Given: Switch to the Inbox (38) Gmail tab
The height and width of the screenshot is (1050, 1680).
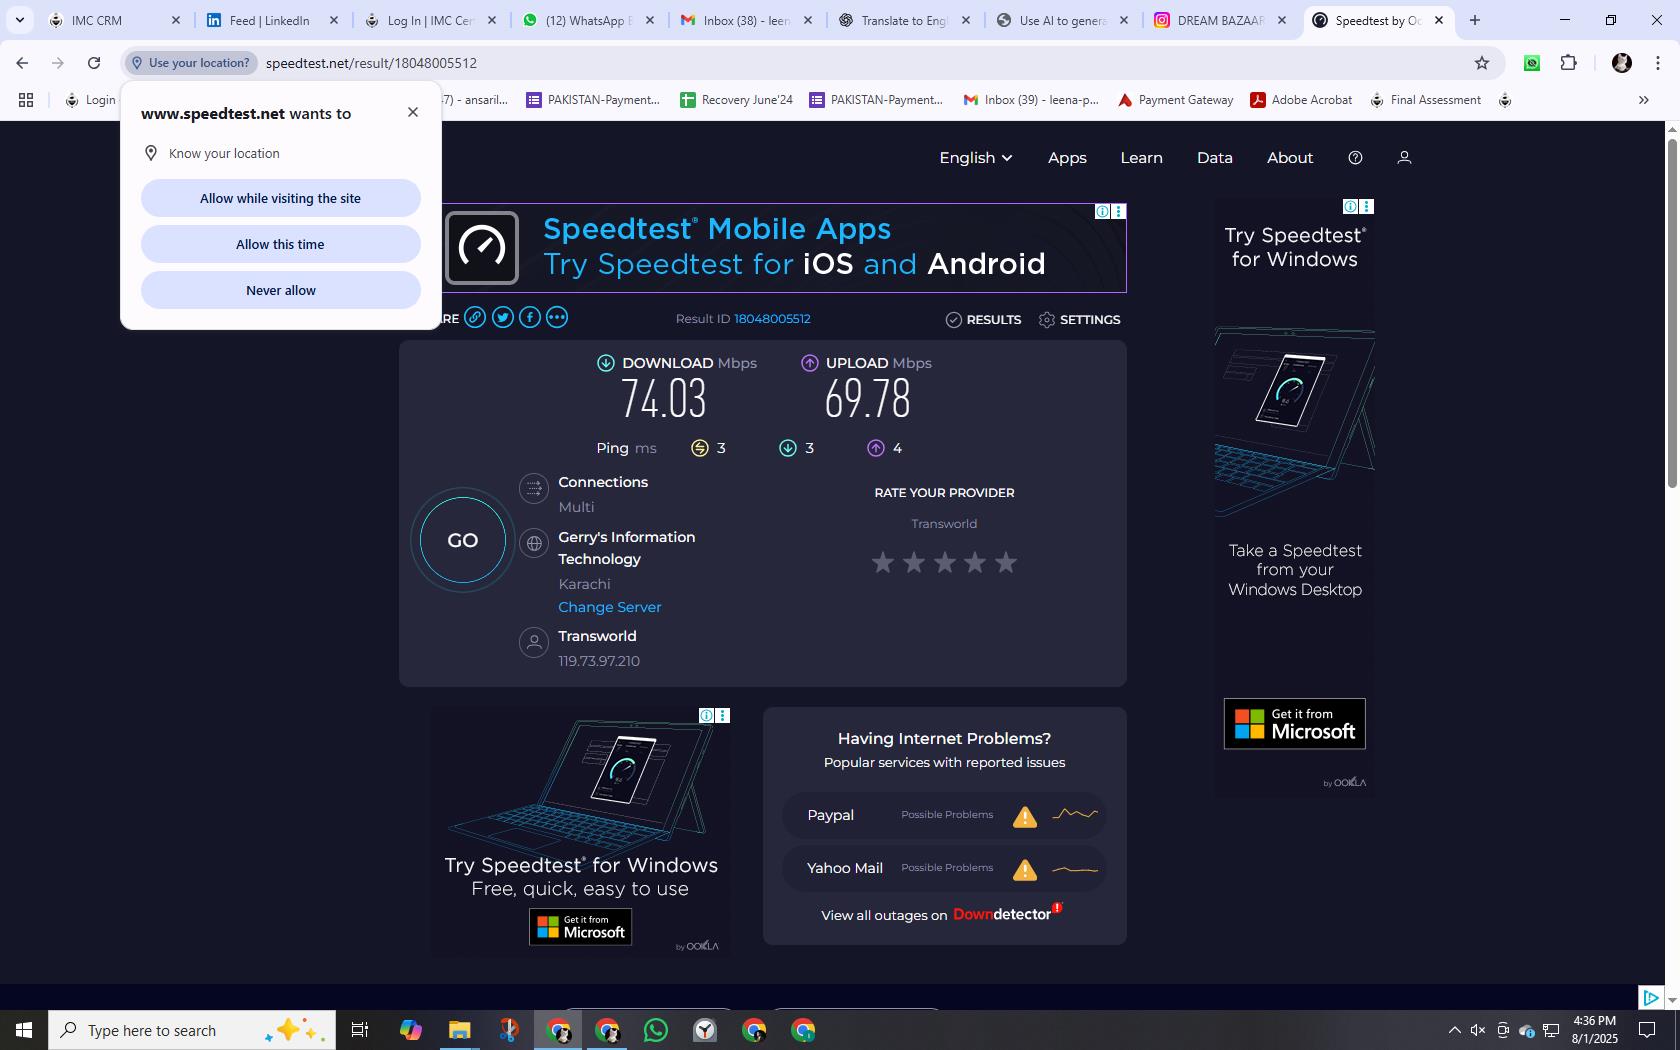Looking at the screenshot, I should pos(747,20).
